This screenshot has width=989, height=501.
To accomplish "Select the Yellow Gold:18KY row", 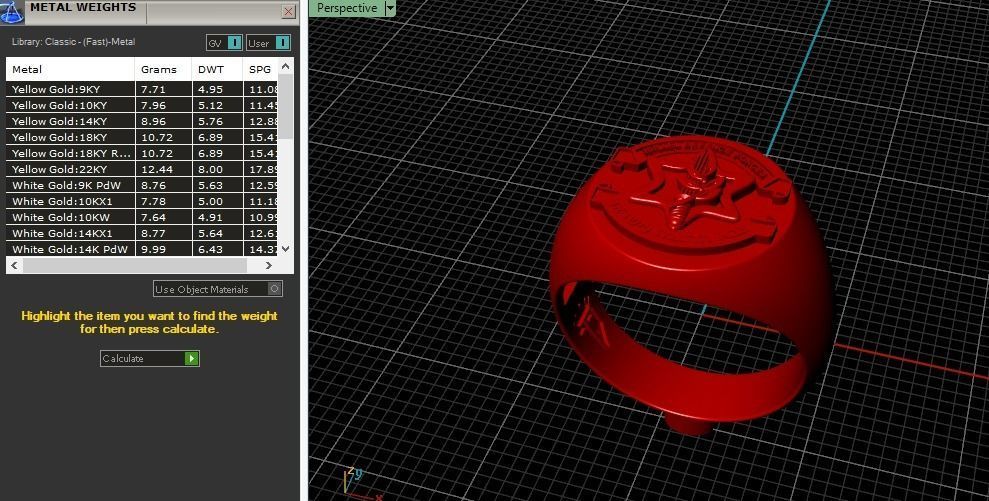I will (x=142, y=137).
